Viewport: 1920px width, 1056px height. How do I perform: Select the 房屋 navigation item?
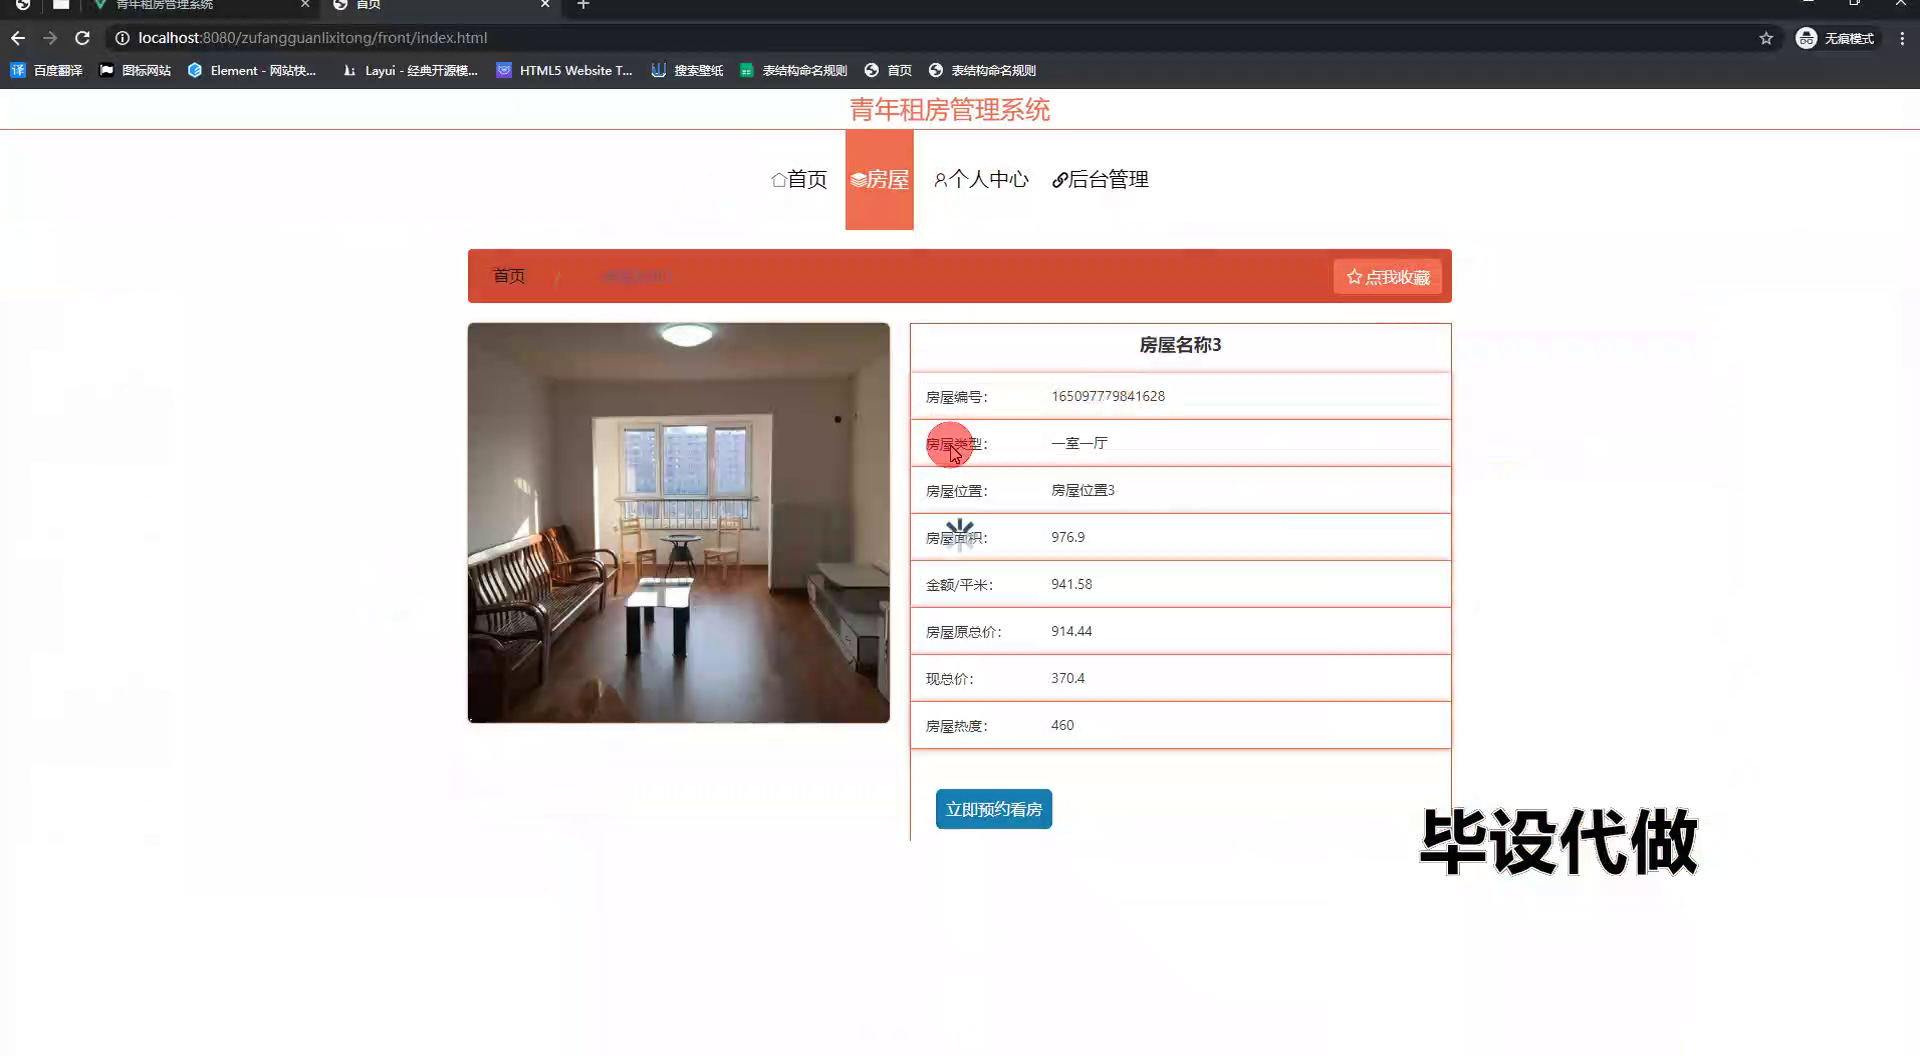click(x=879, y=180)
